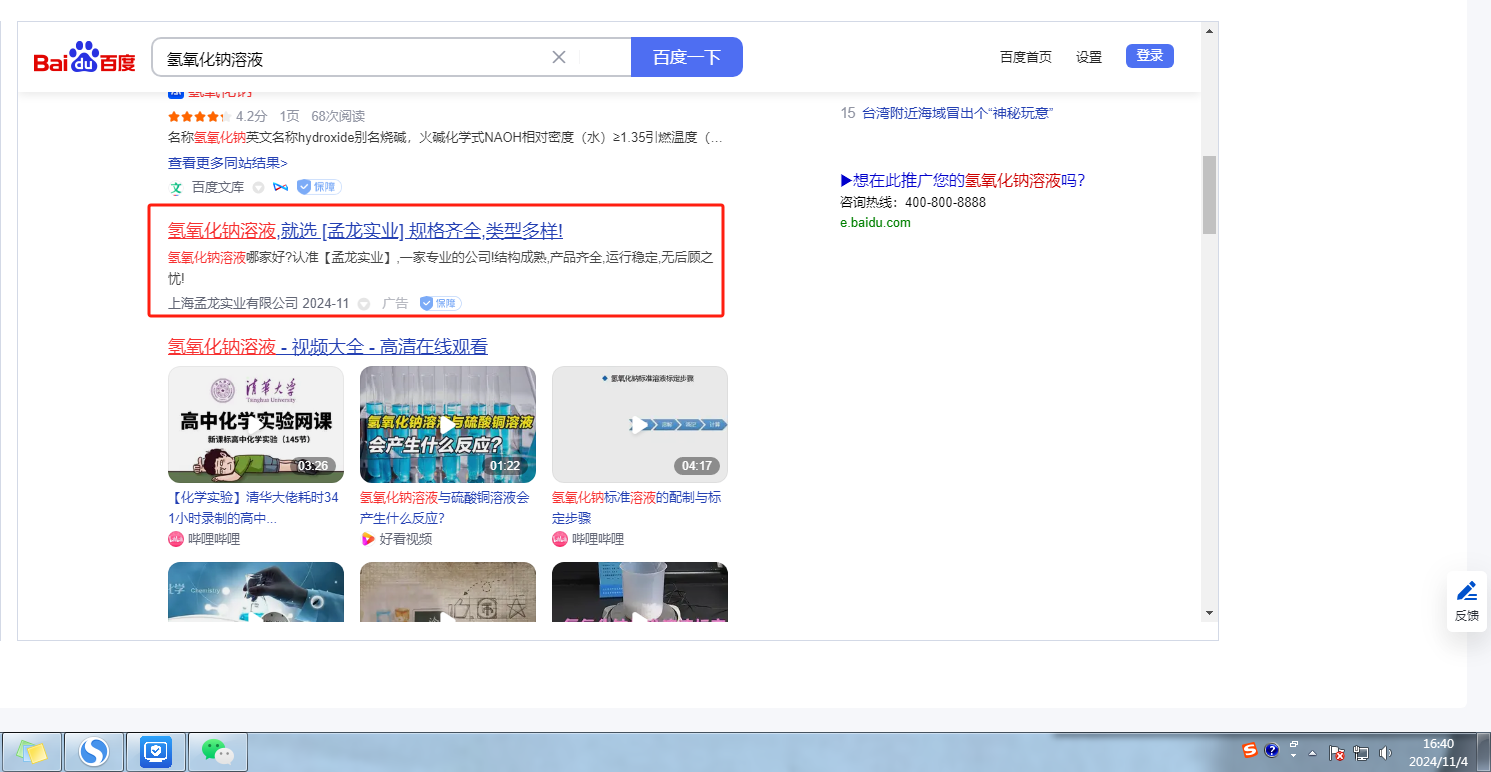1491x772 pixels.
Task: Open the sticky notes taskbar icon
Action: point(32,751)
